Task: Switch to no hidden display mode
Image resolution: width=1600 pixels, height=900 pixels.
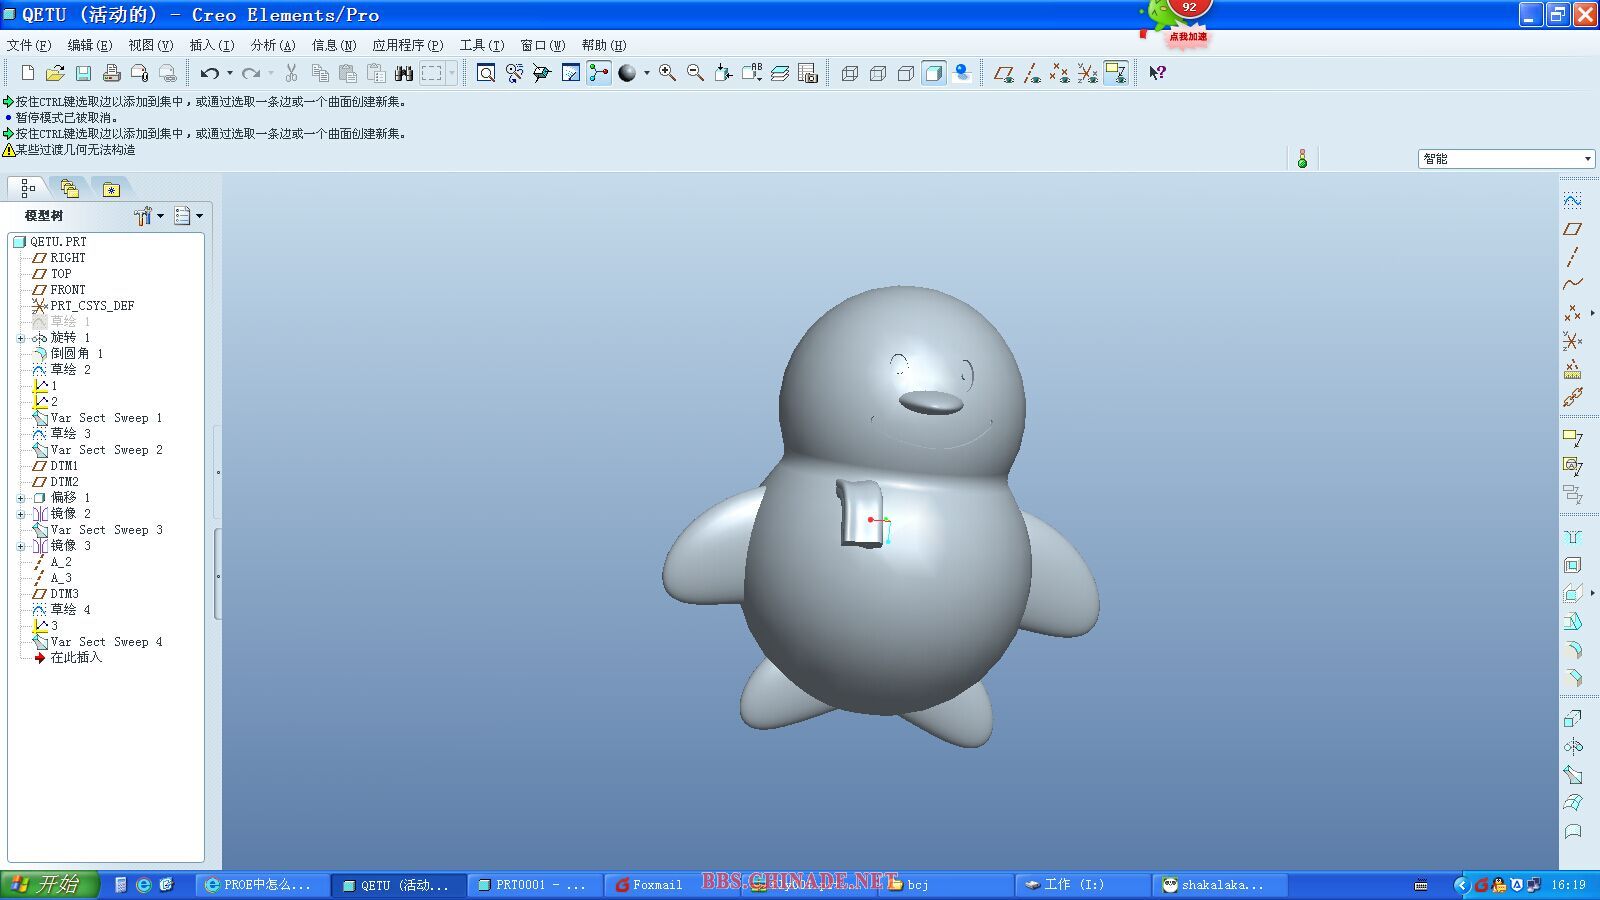Action: (x=906, y=73)
